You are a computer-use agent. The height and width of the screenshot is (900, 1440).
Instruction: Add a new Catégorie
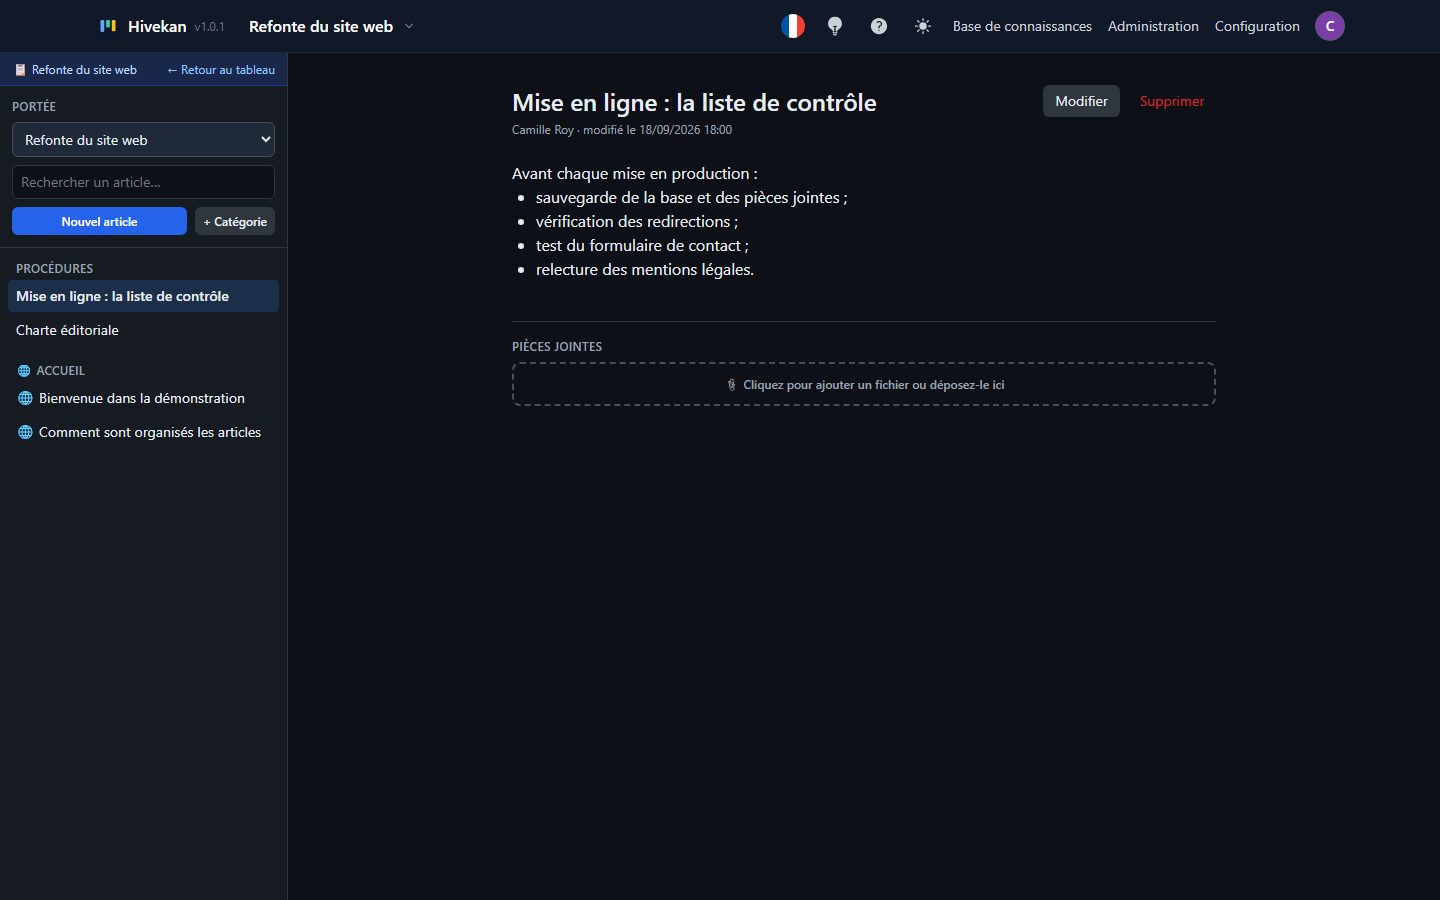(x=235, y=221)
